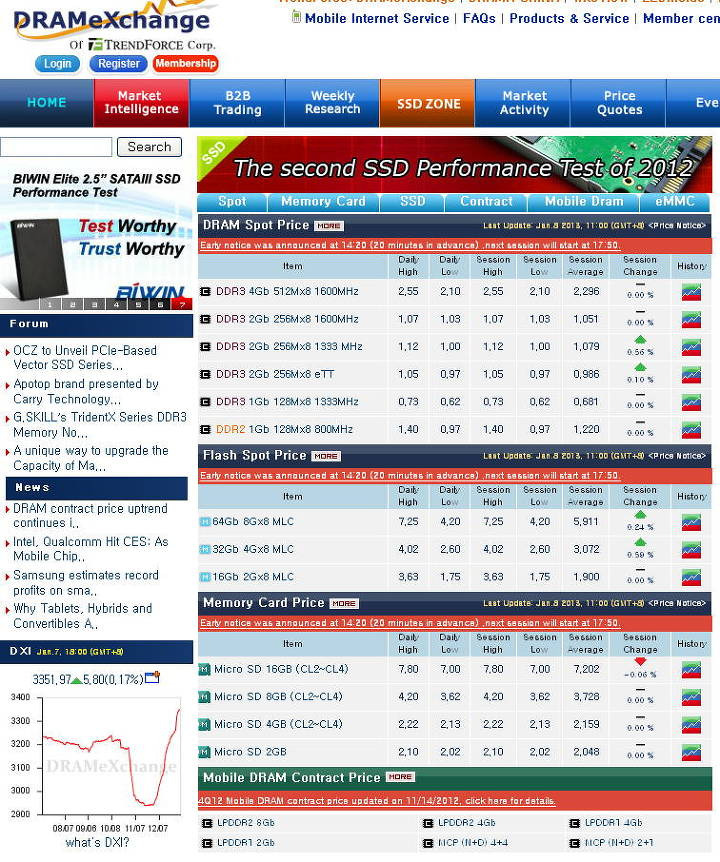
Task: Click MORE next to Flash Spot Price
Action: pos(326,456)
